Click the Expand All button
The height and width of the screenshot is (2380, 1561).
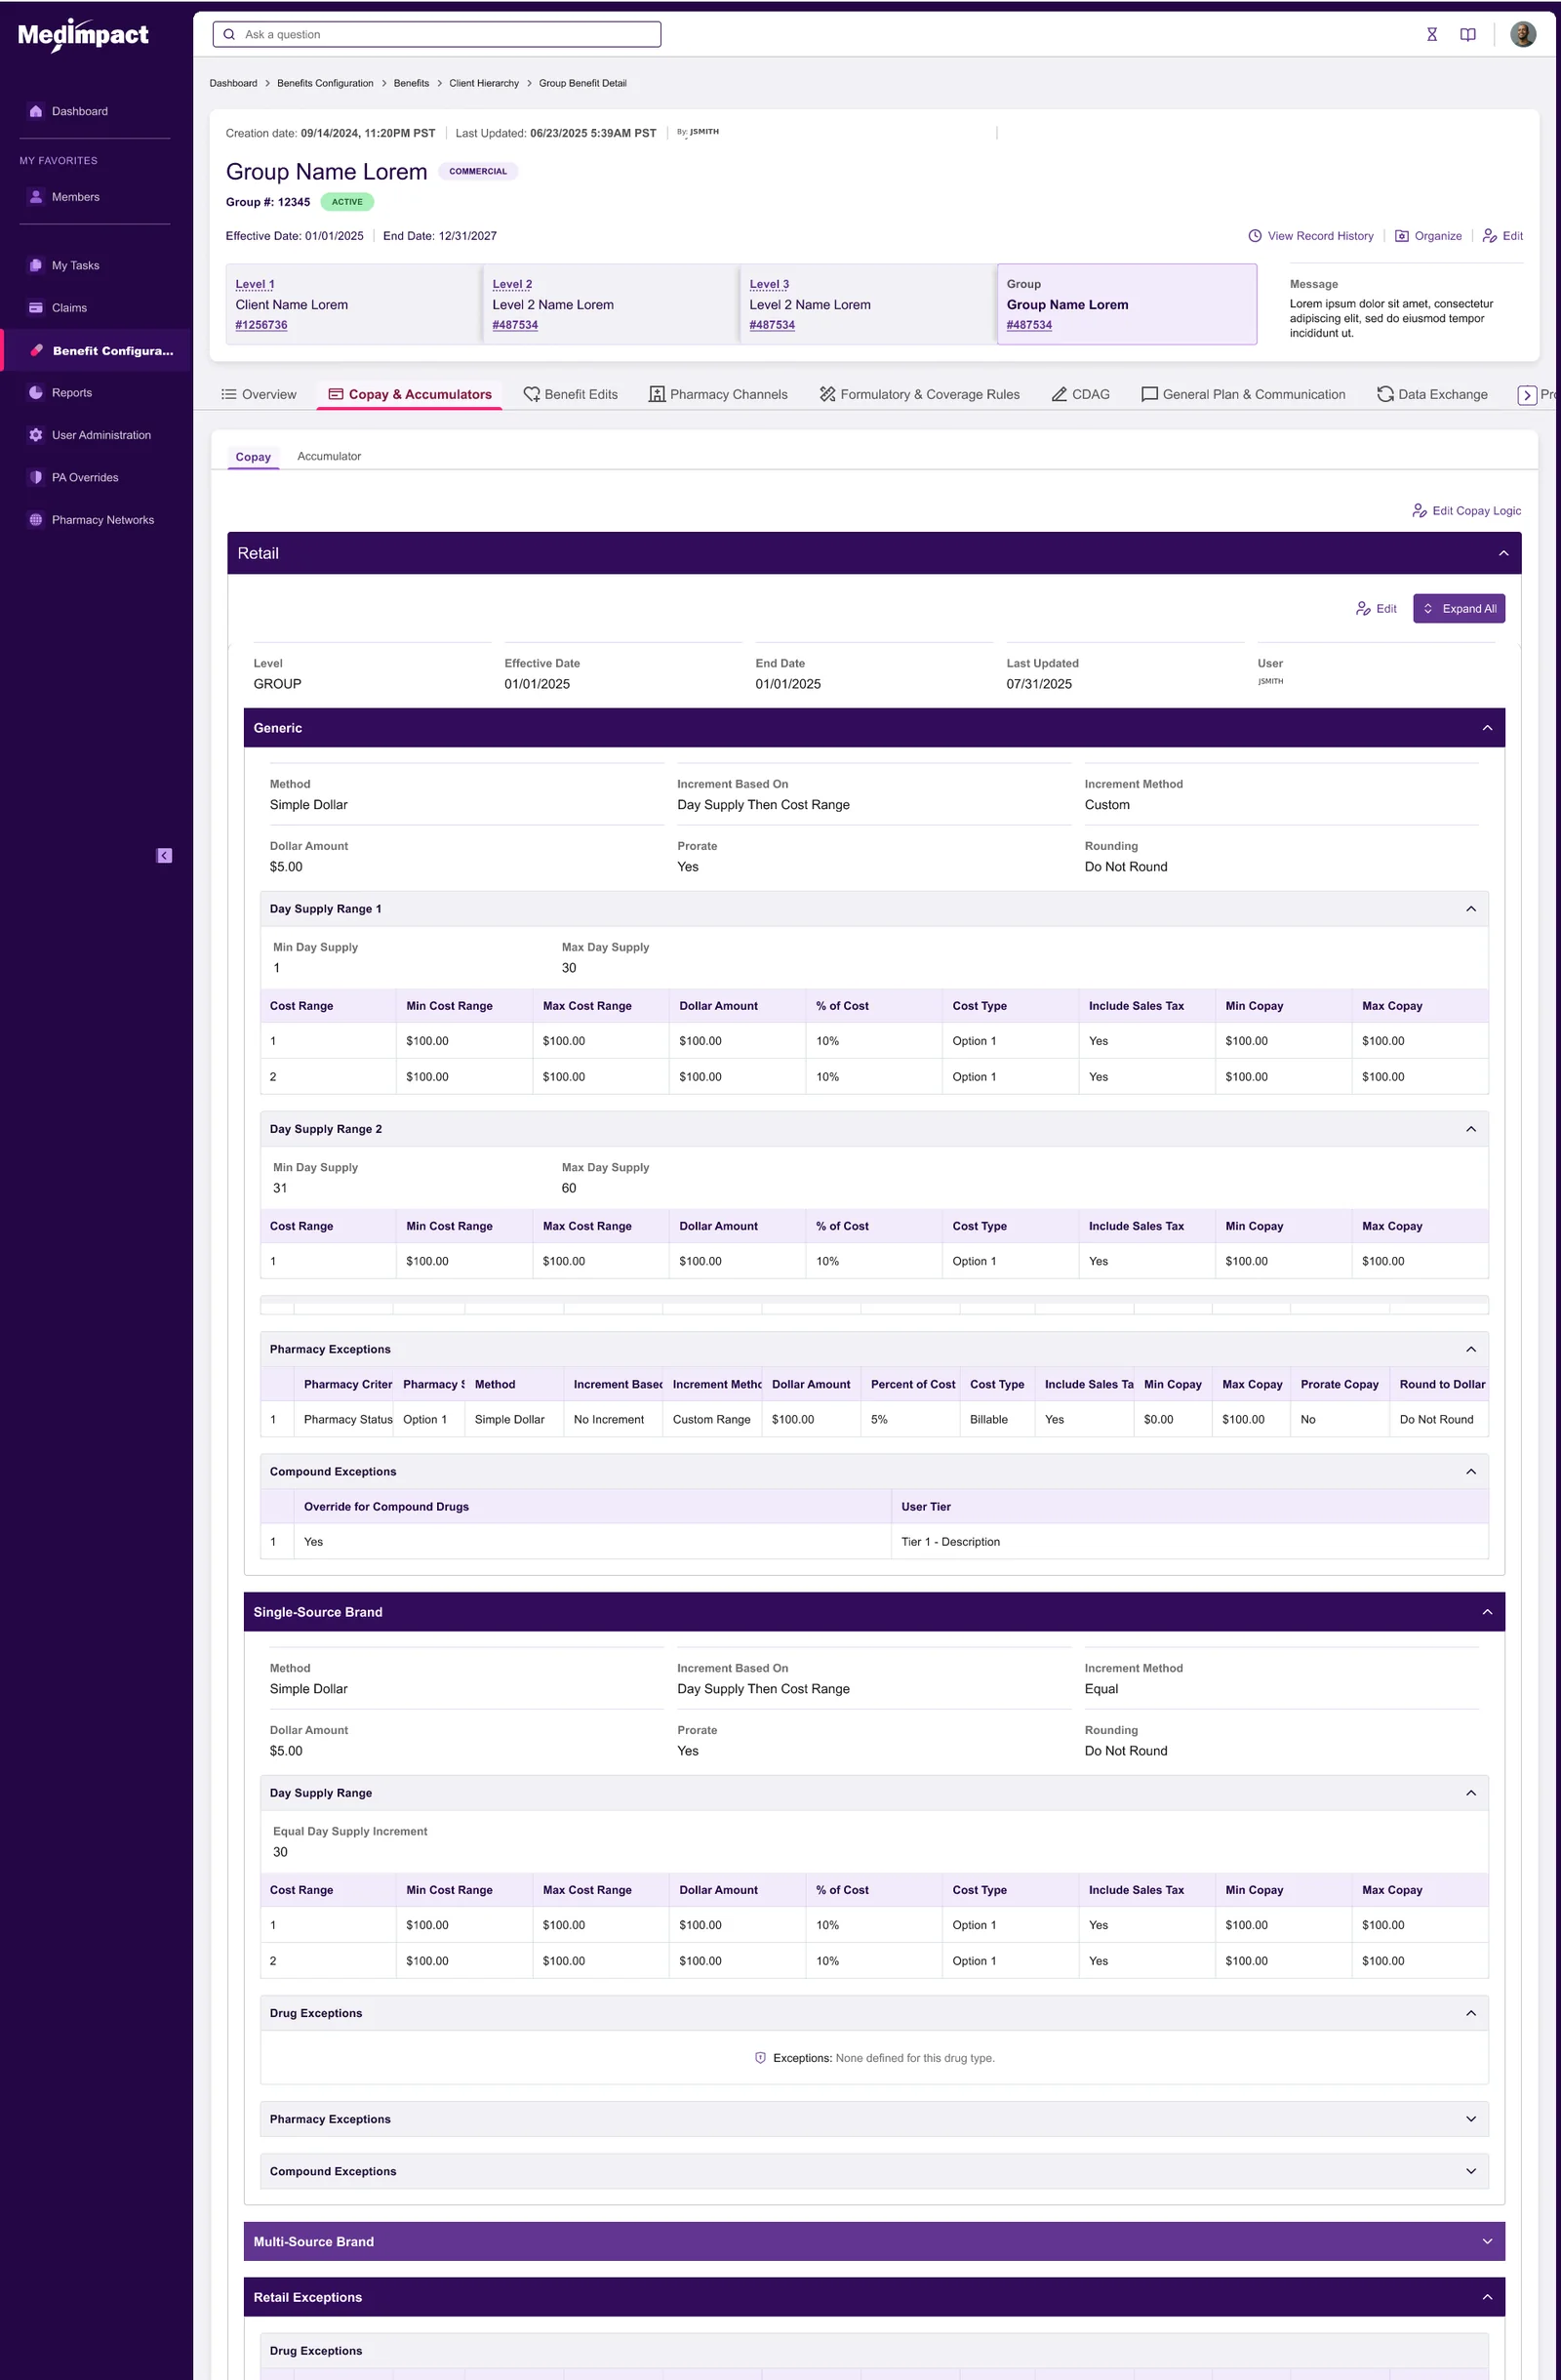(1458, 609)
